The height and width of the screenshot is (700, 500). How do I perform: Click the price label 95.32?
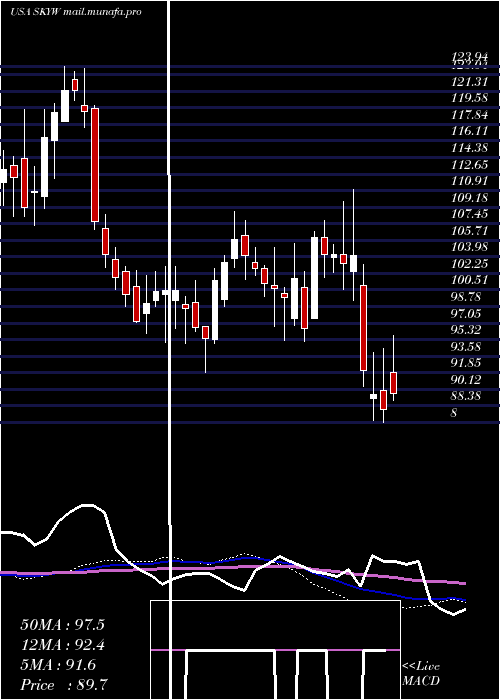[466, 329]
